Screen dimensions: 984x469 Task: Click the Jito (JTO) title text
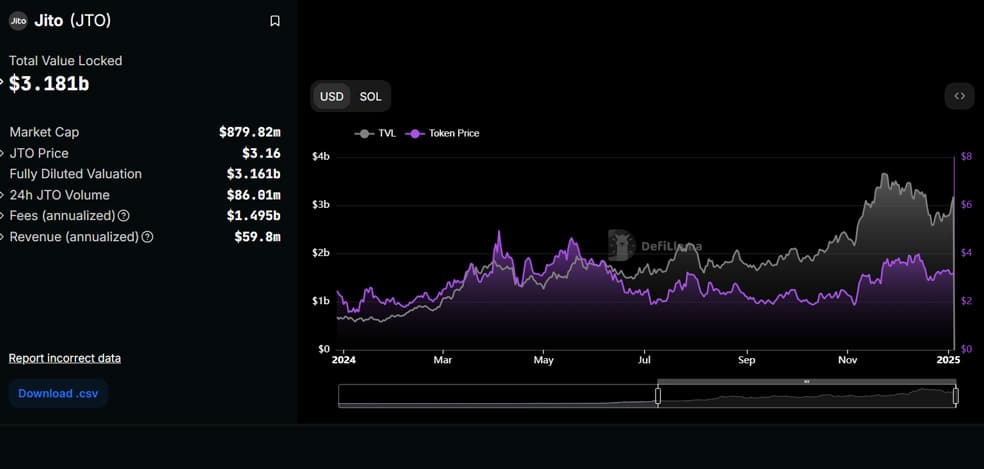73,21
